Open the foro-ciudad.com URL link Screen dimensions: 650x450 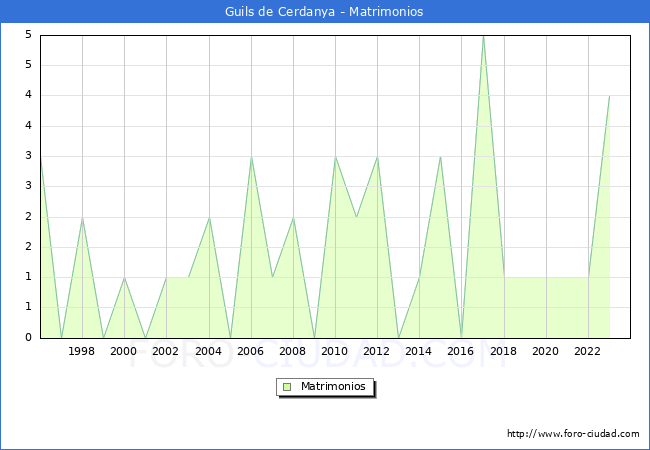coord(573,434)
